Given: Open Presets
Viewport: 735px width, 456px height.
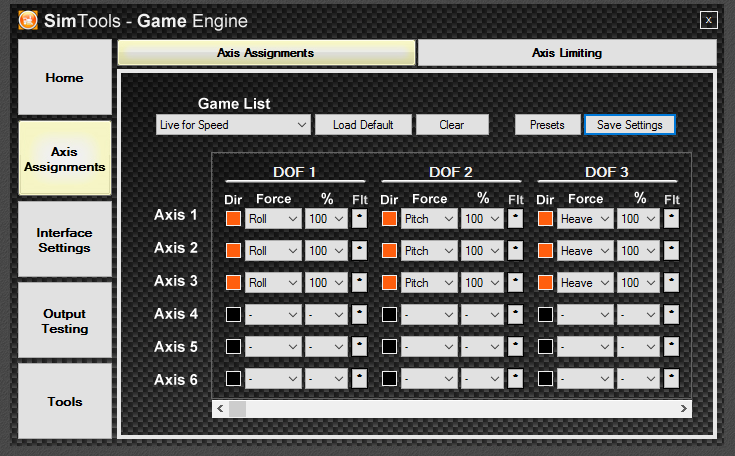Looking at the screenshot, I should (547, 125).
